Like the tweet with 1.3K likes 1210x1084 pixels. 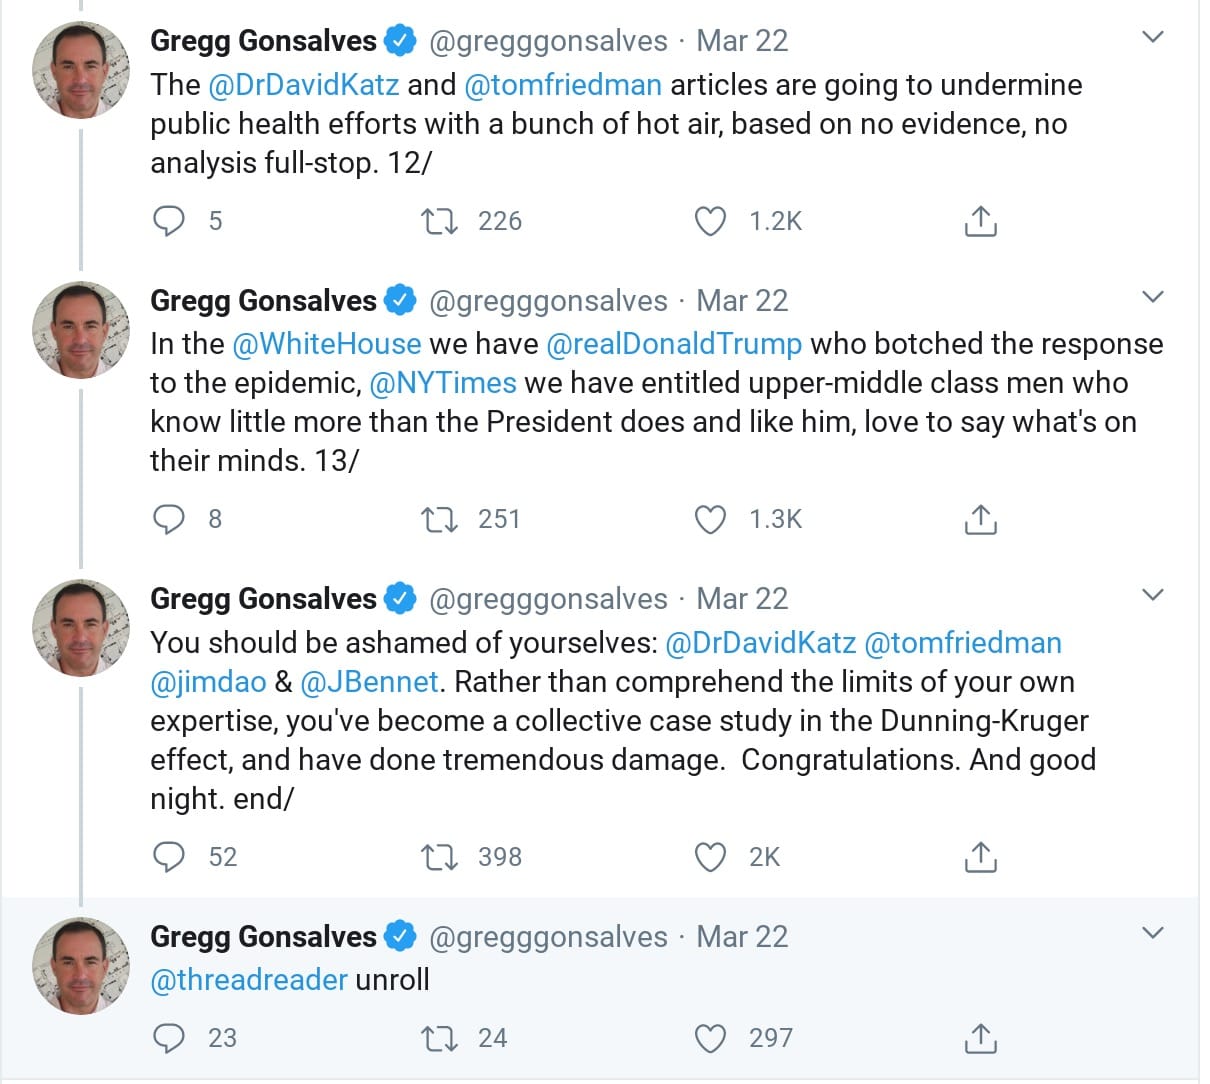710,519
